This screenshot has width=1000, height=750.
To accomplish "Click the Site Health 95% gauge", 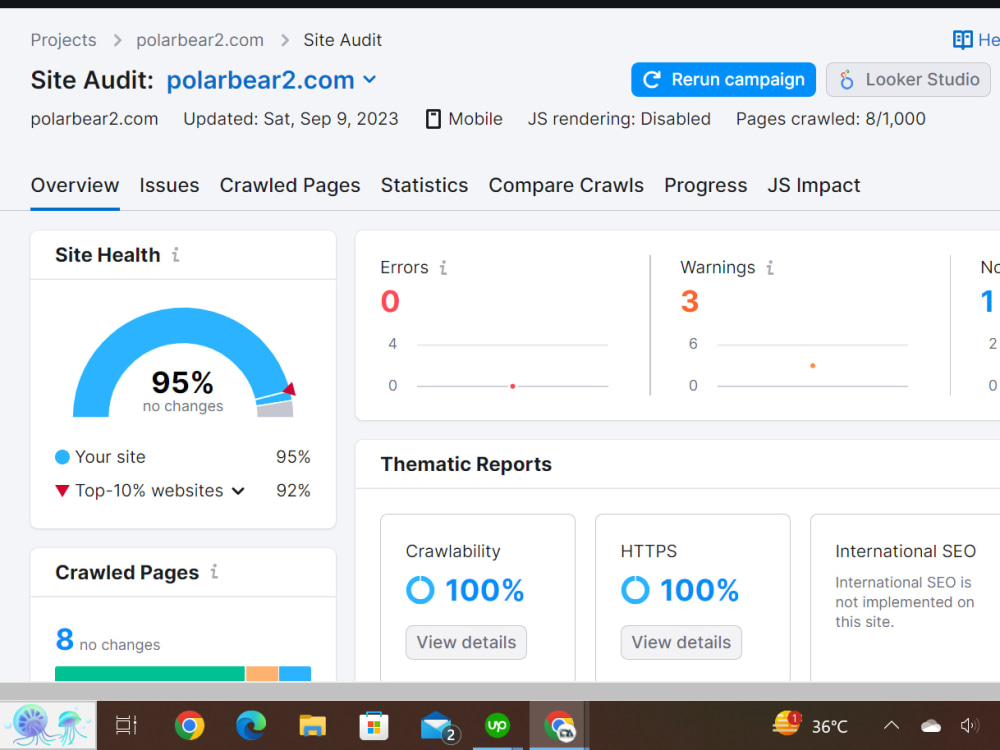I will 183,362.
